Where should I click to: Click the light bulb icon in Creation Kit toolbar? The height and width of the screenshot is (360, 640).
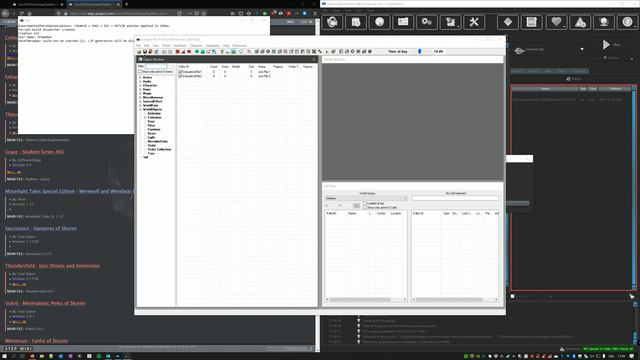pos(222,51)
